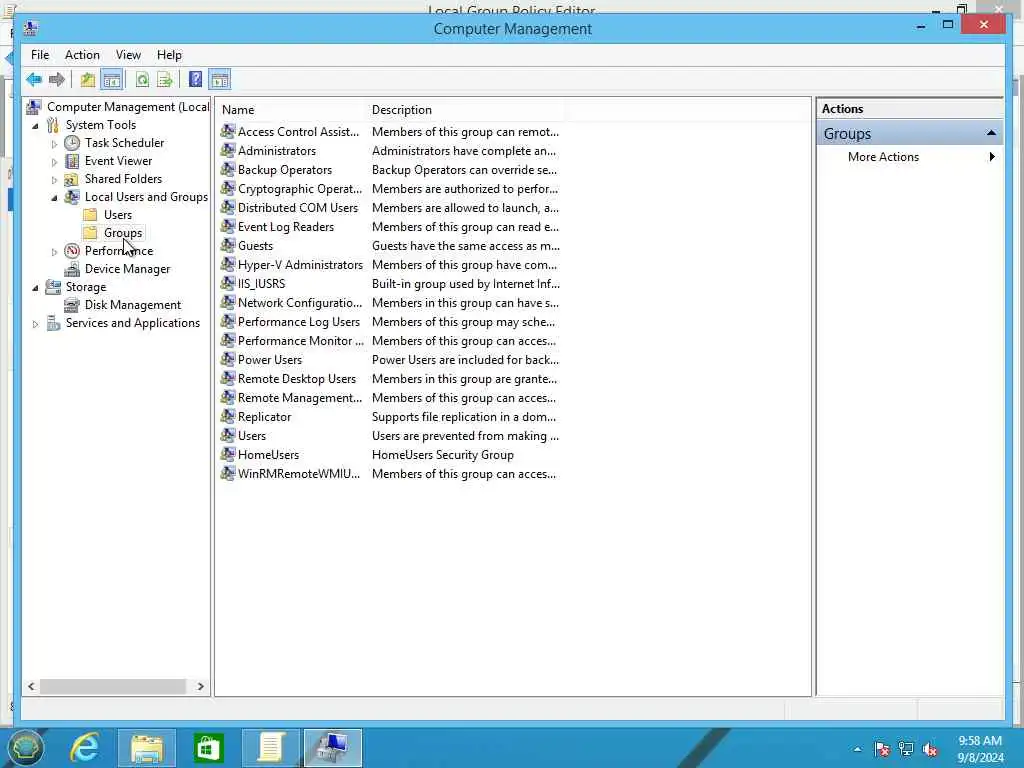Screen dimensions: 1024x768
Task: Click the volume muted tray icon
Action: [x=930, y=749]
